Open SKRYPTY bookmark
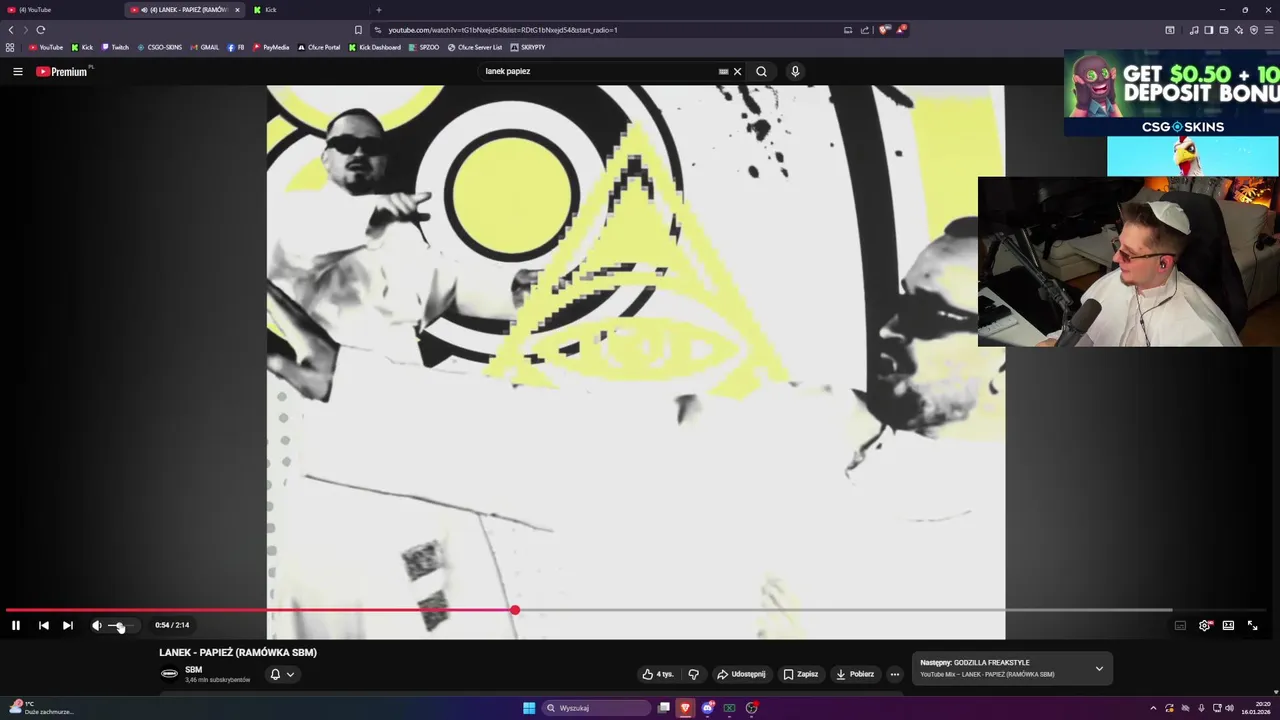The width and height of the screenshot is (1280, 720). pyautogui.click(x=528, y=47)
